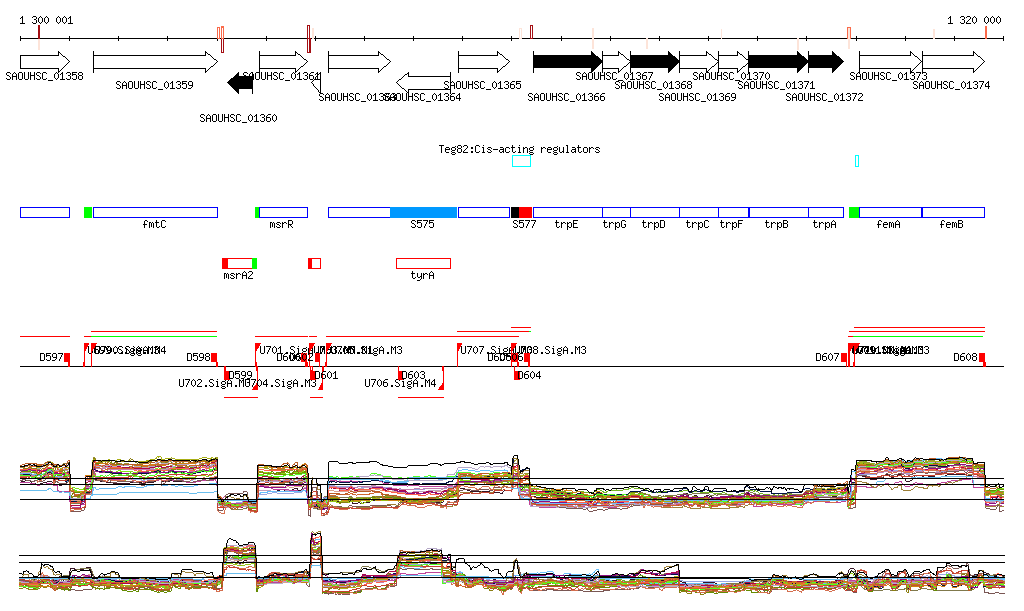Select the msrR segment box

(283, 212)
